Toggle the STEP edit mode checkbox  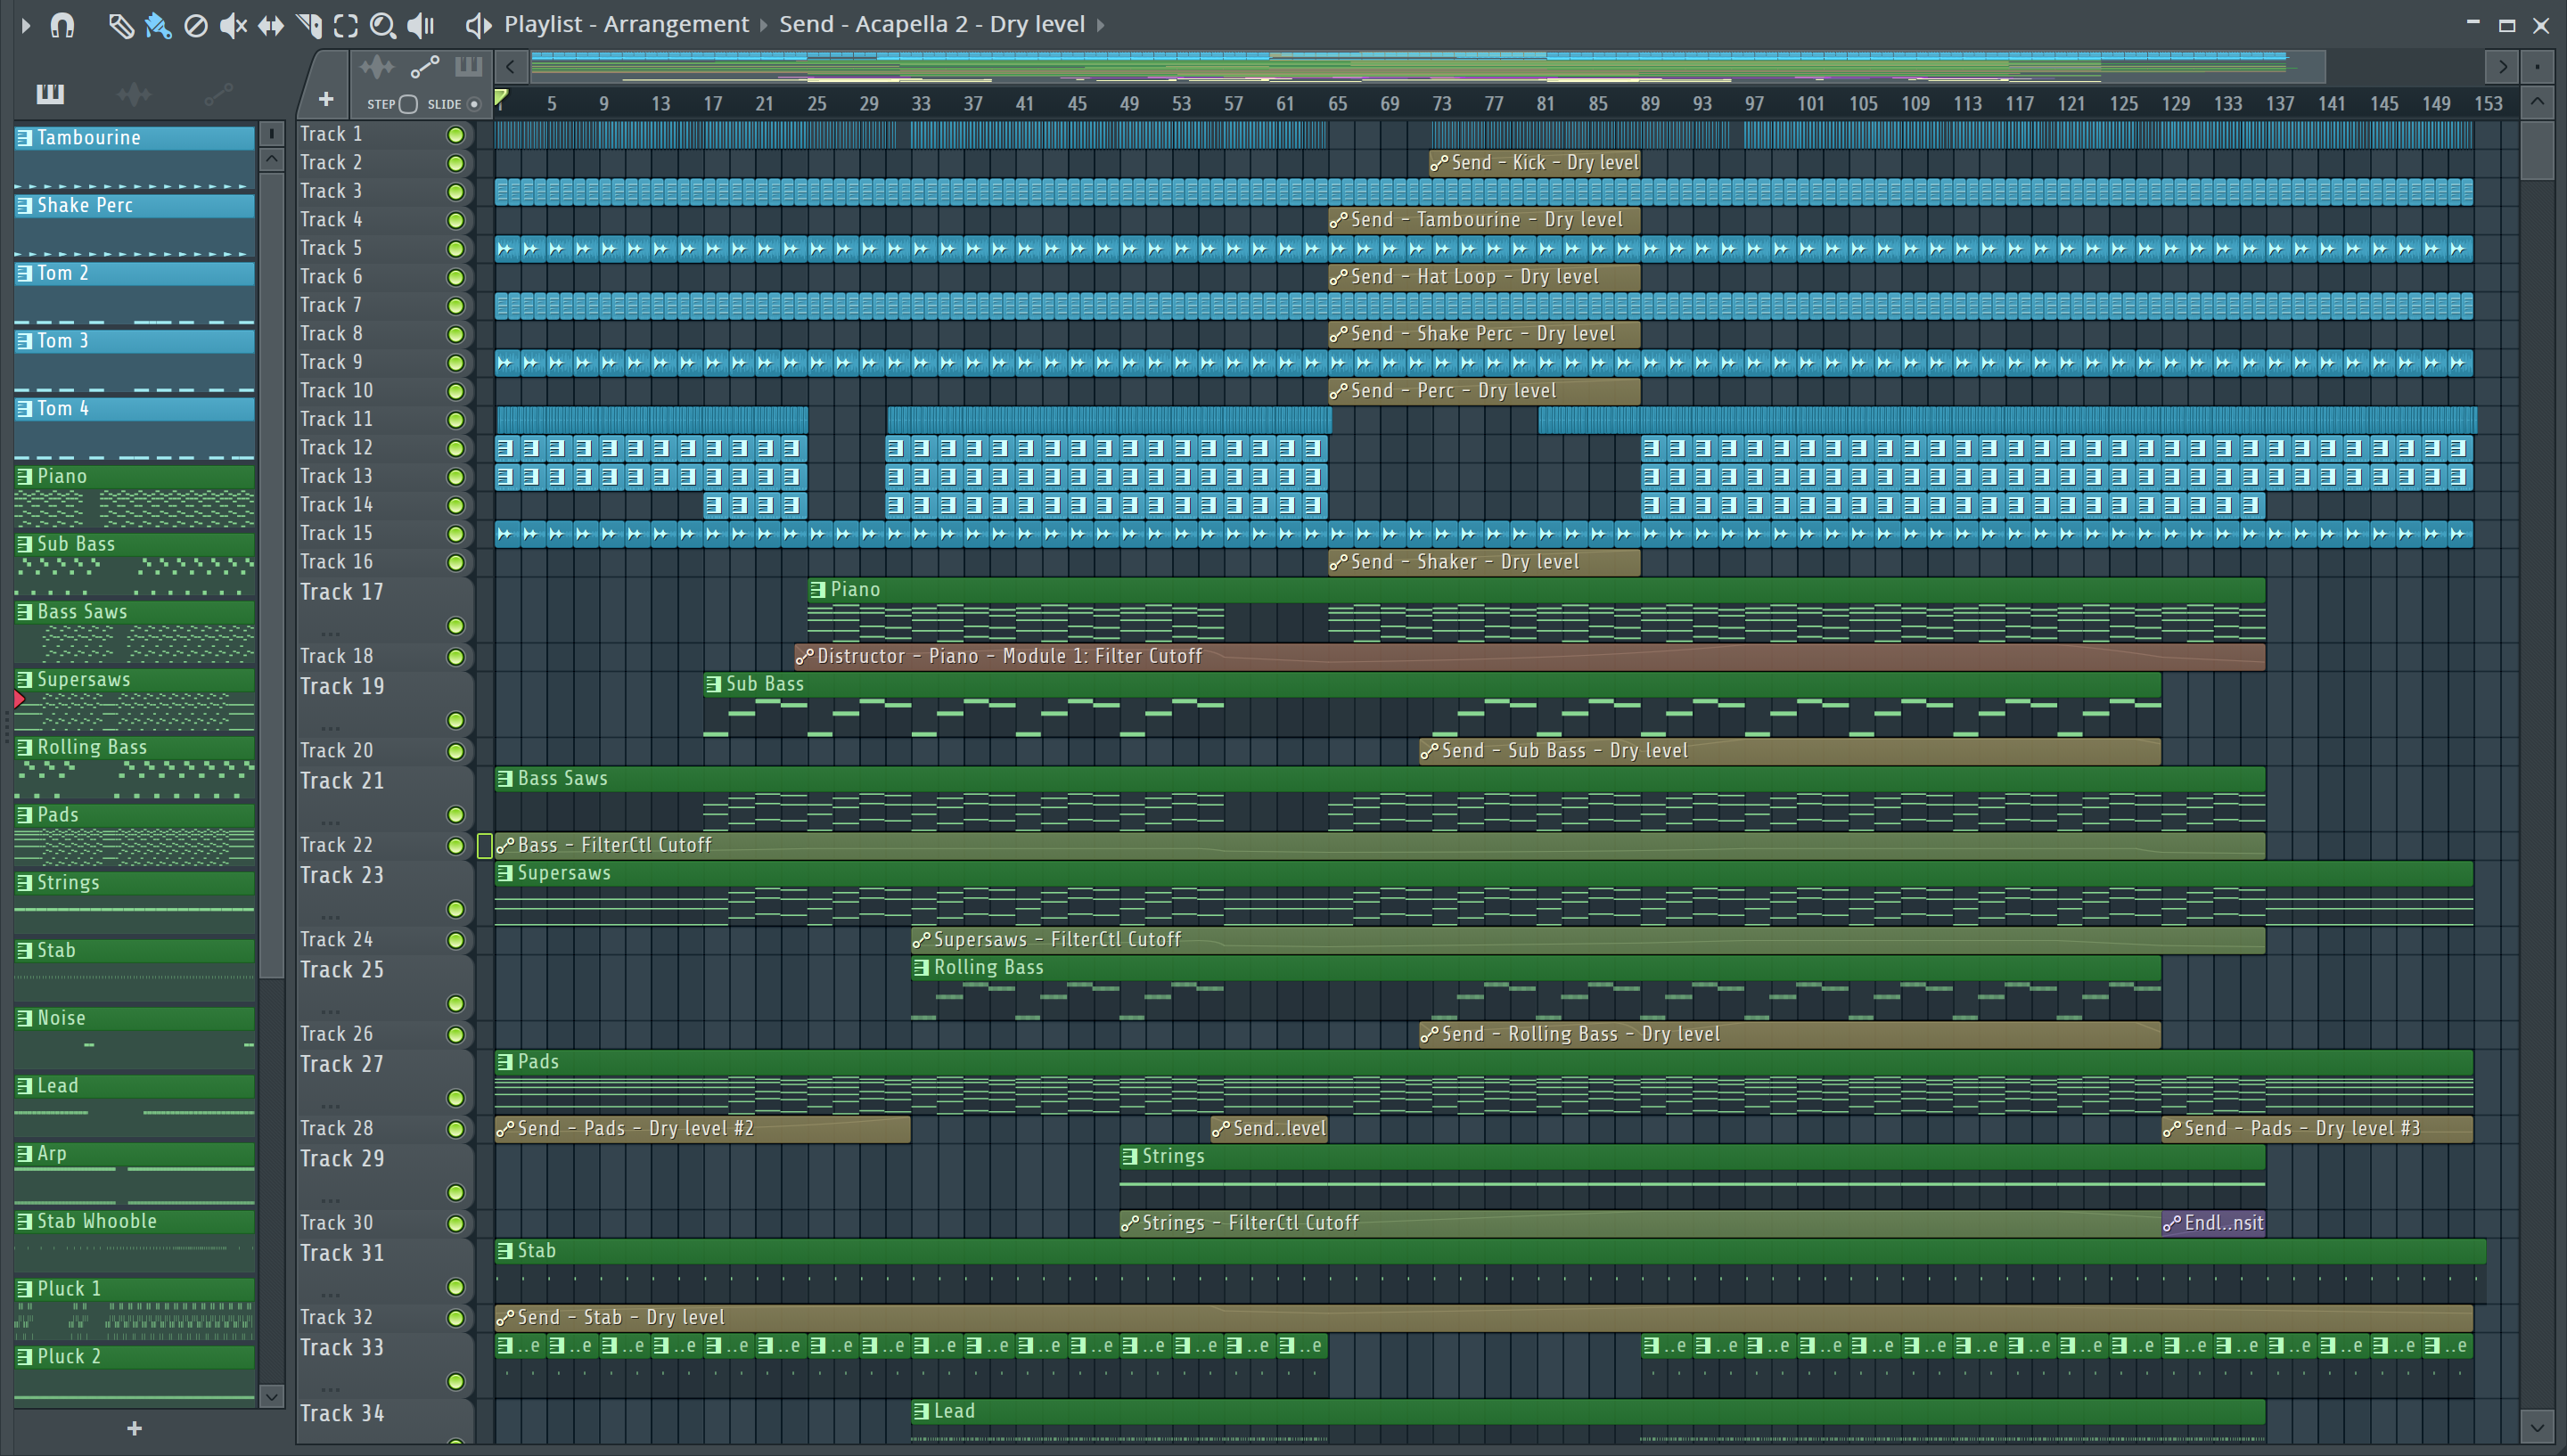coord(408,104)
